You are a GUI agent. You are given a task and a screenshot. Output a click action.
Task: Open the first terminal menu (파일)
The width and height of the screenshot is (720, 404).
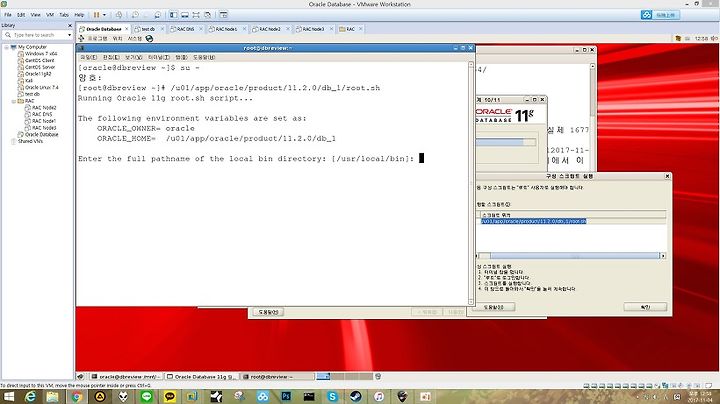(89, 57)
